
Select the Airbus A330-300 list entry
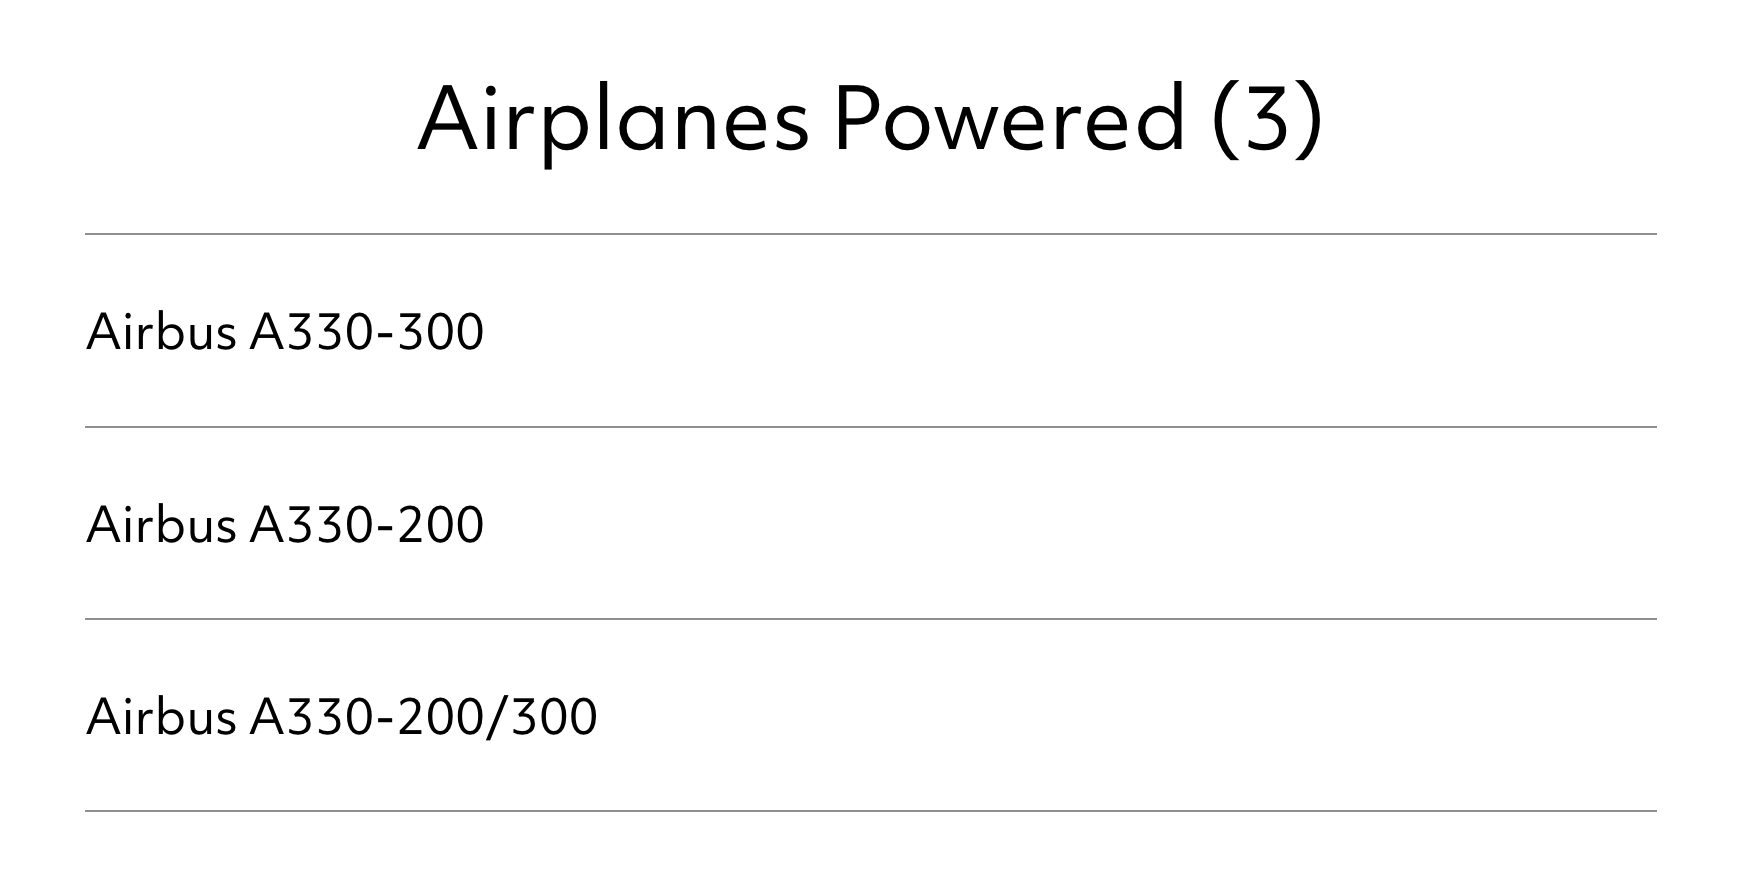tap(870, 331)
